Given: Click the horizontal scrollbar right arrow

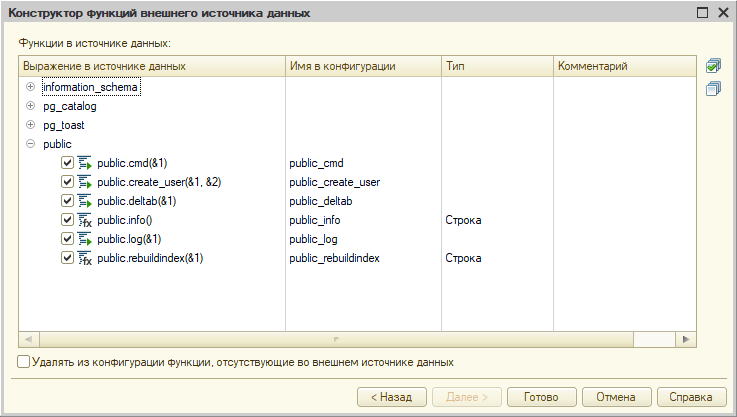Looking at the screenshot, I should (x=686, y=340).
